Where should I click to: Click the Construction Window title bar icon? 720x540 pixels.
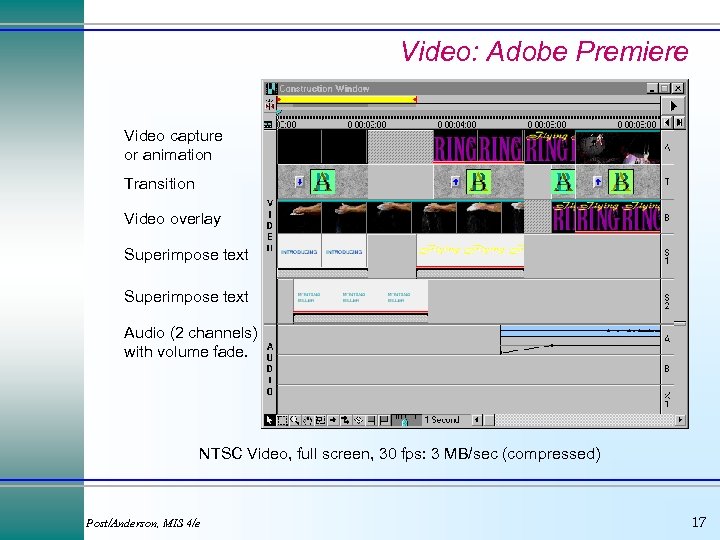(271, 88)
